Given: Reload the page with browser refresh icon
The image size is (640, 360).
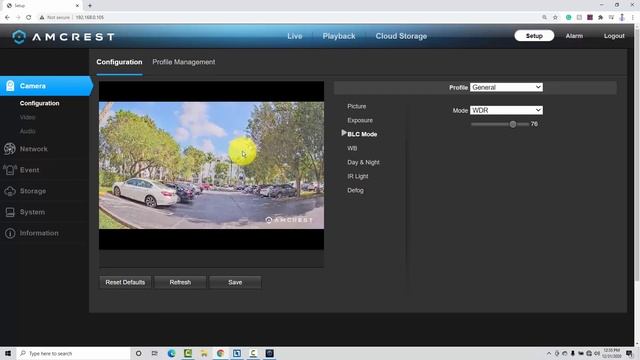Looking at the screenshot, I should point(29,17).
